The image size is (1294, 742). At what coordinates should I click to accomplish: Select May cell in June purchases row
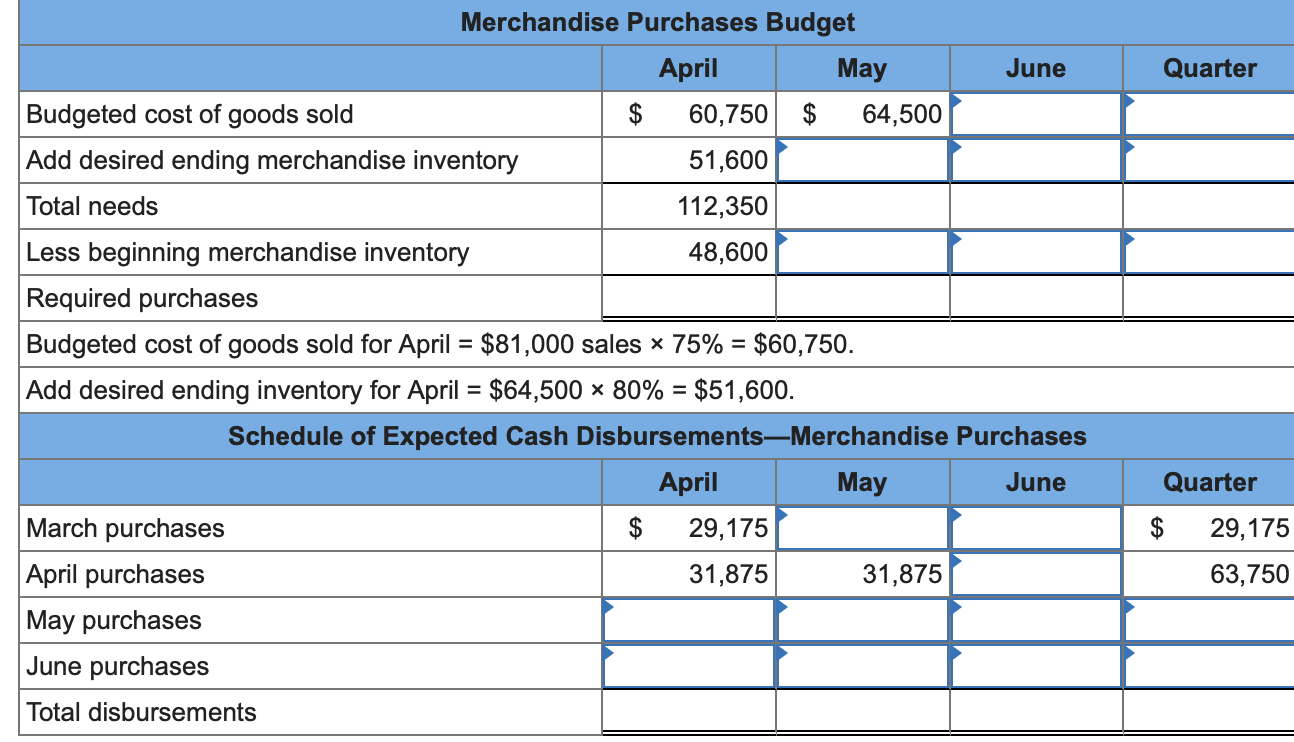click(862, 666)
